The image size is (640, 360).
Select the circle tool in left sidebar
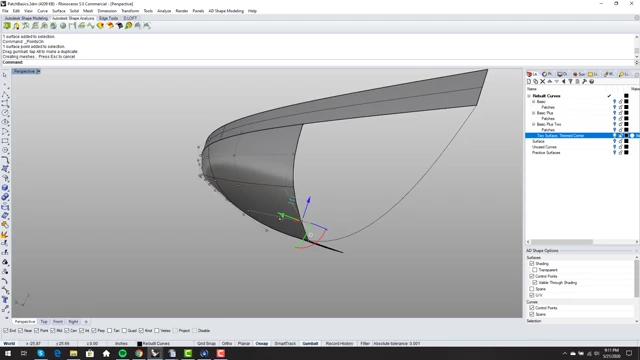5,113
